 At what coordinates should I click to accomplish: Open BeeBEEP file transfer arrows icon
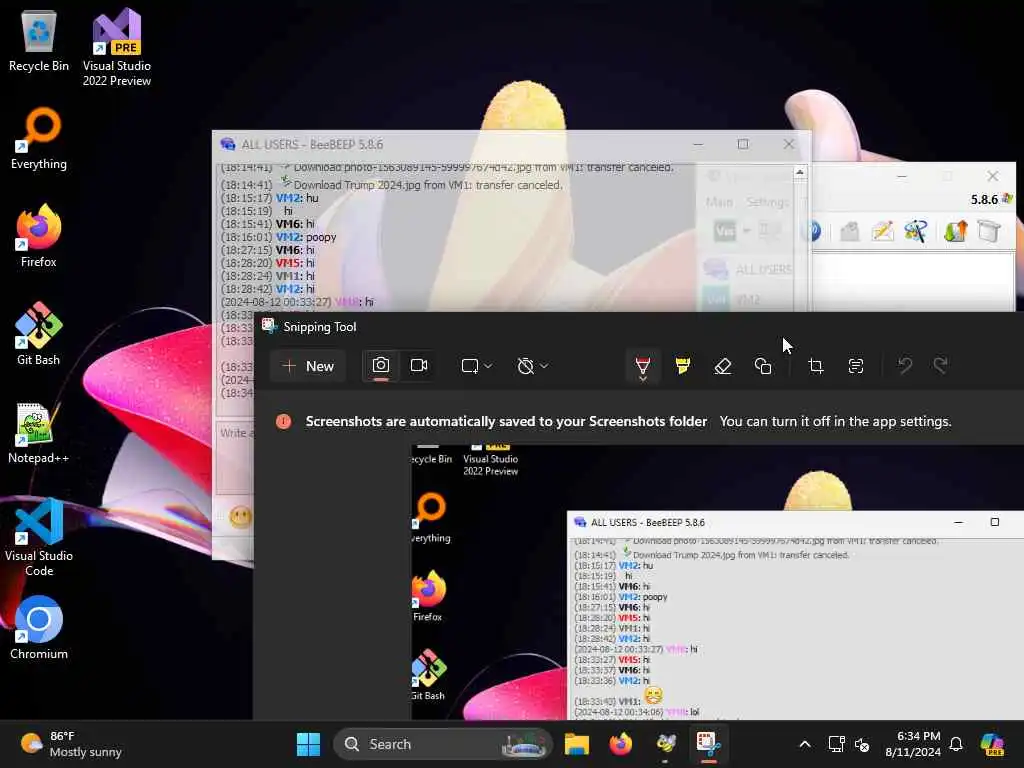[955, 231]
